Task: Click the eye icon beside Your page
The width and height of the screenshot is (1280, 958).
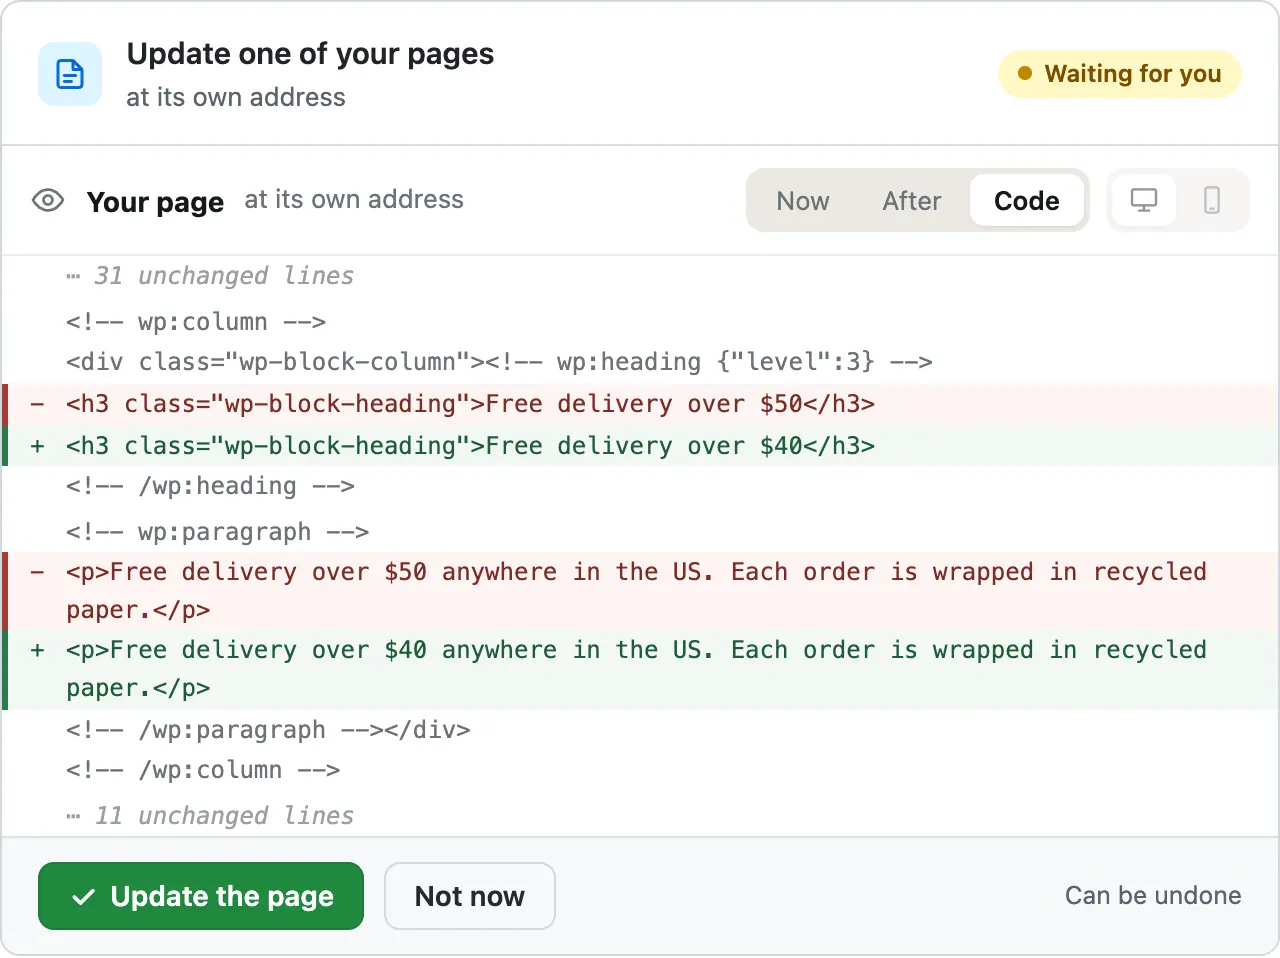Action: [48, 201]
